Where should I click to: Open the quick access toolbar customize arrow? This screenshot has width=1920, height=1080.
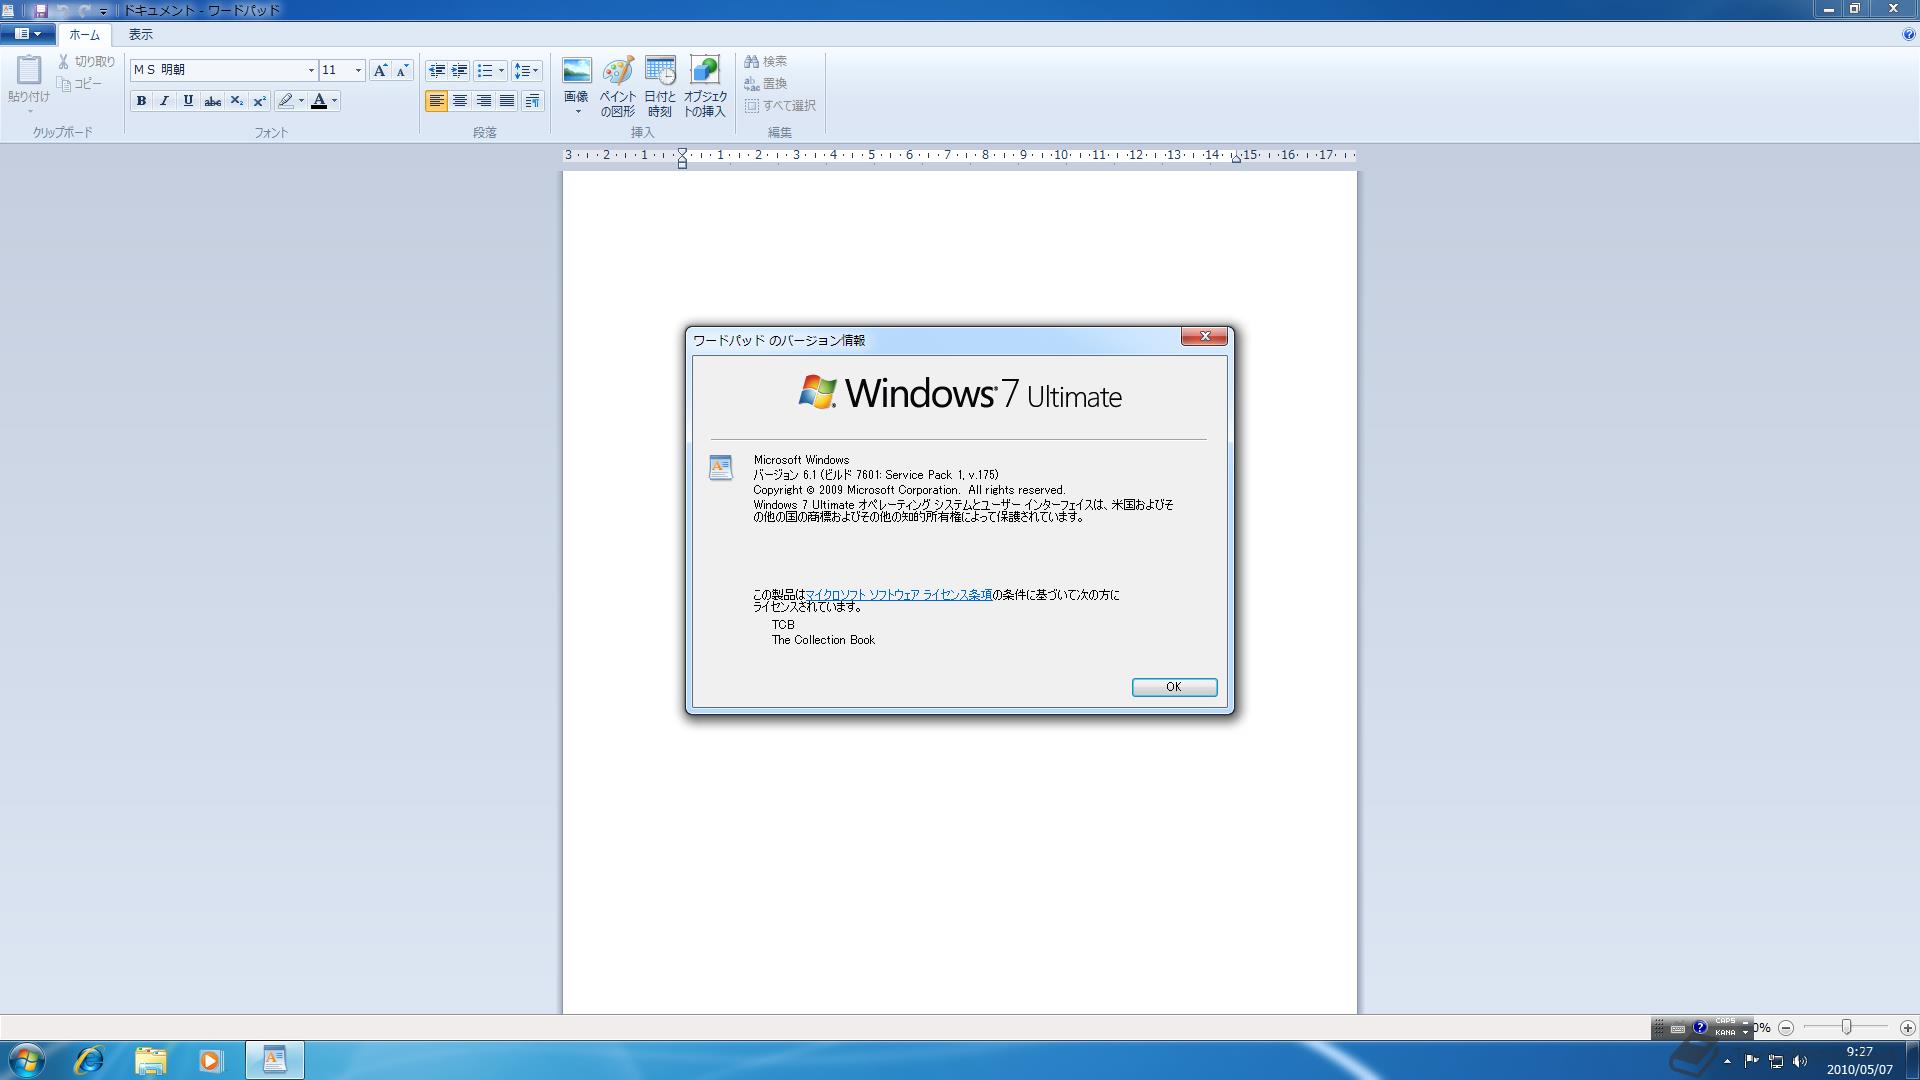pyautogui.click(x=103, y=11)
